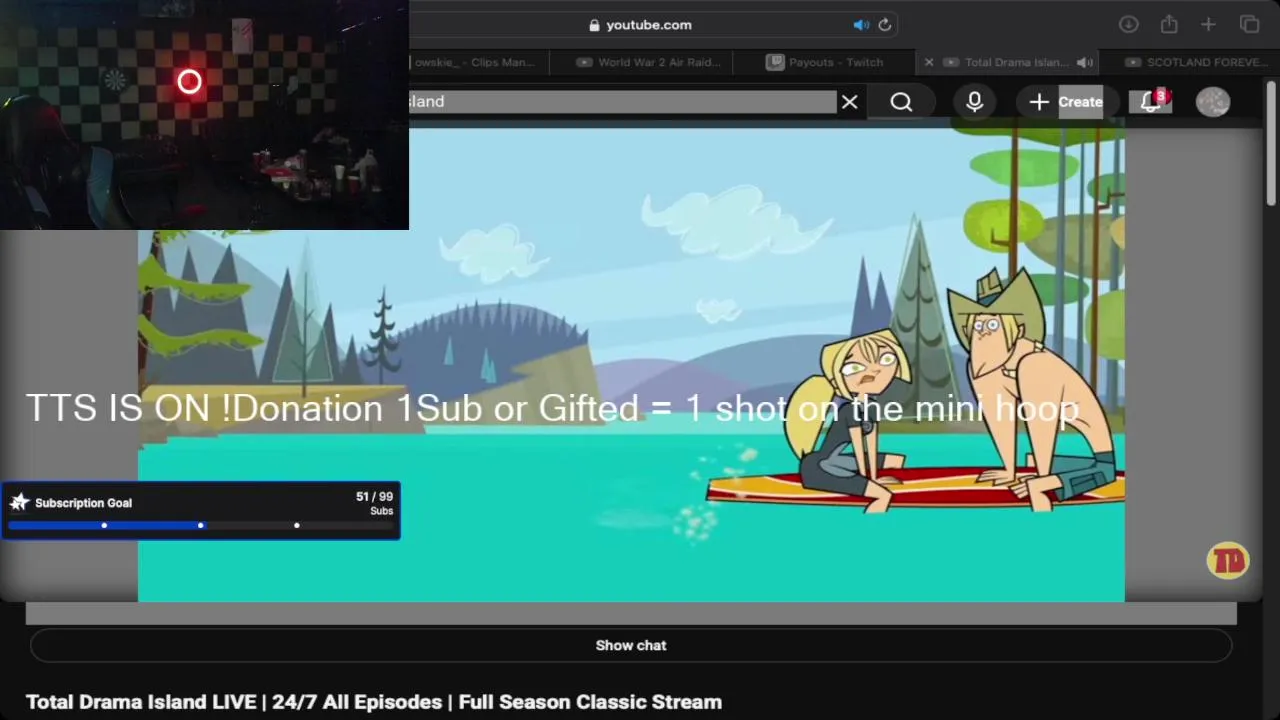Click the YouTube search magnifier button
Screen dimensions: 1280x720
(x=901, y=102)
